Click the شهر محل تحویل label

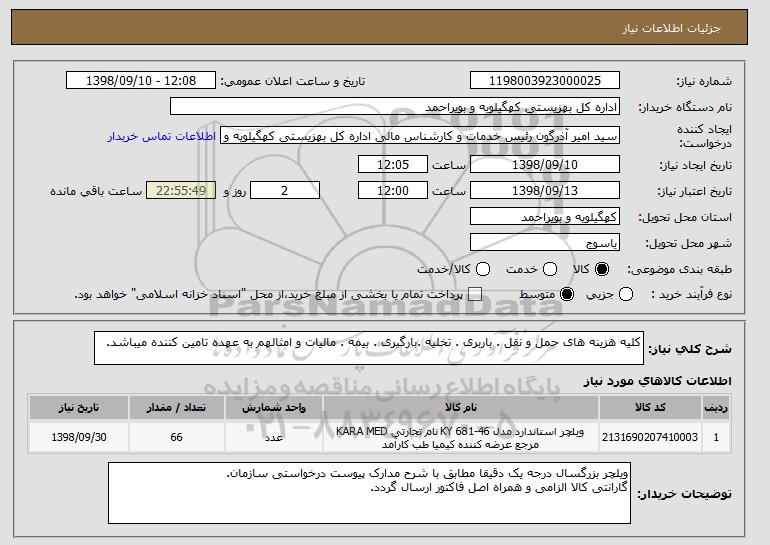[x=688, y=244]
